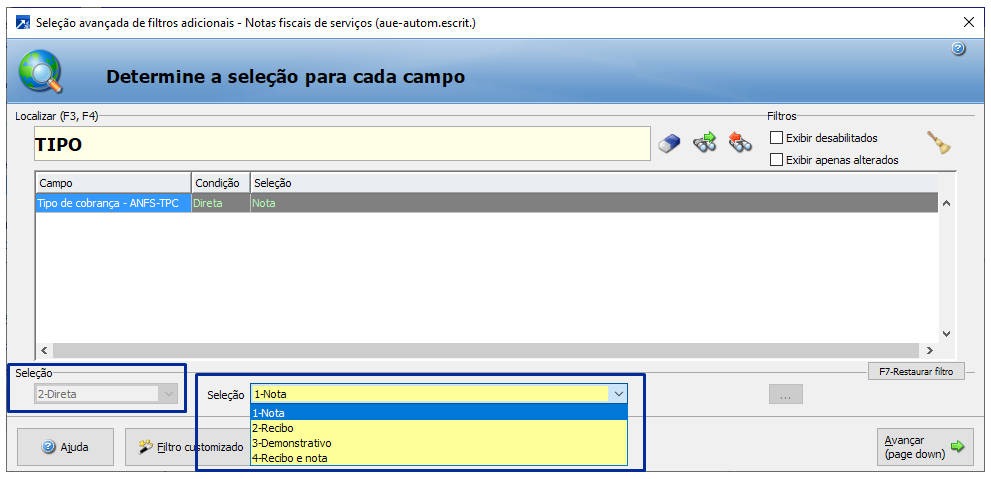
Task: Click the horizontal scrollbar of the table
Action: 485,350
